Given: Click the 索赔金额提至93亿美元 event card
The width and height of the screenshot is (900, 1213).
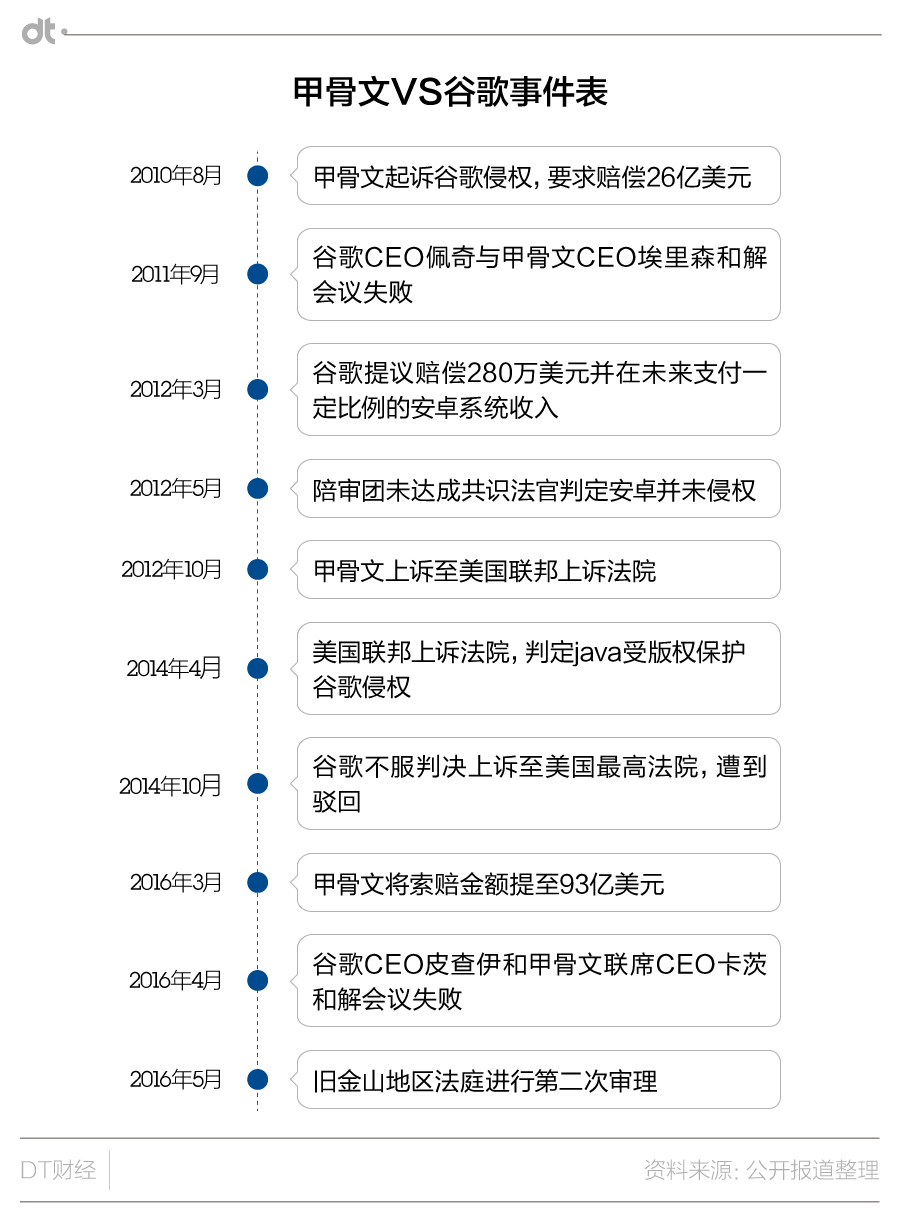Looking at the screenshot, I should click(x=538, y=882).
